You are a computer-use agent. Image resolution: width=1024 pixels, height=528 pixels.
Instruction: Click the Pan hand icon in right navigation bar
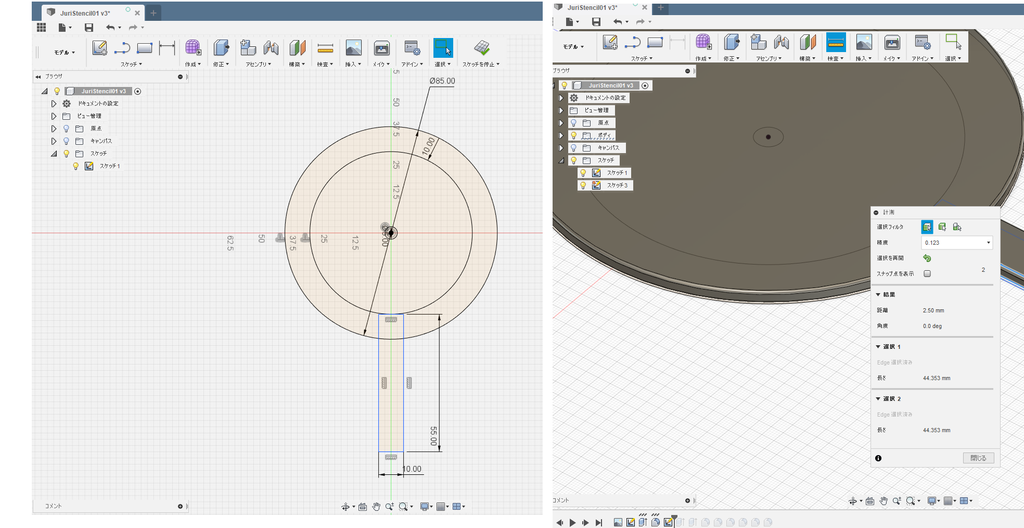[882, 500]
